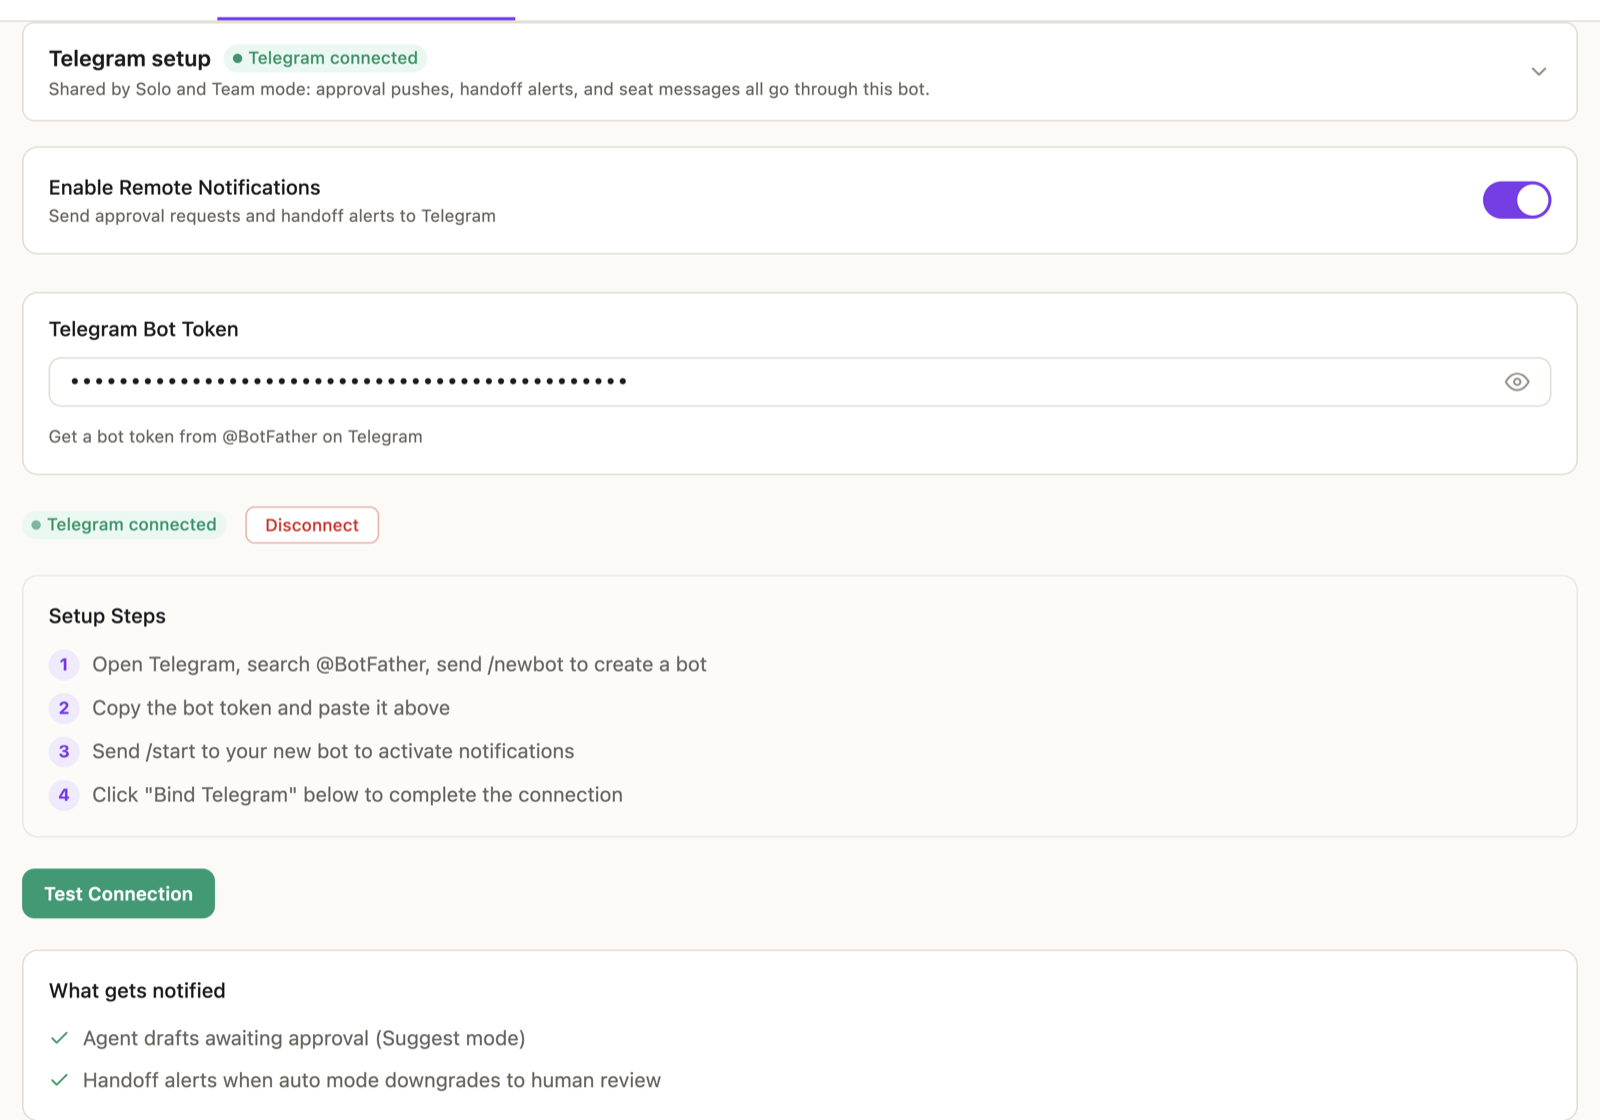This screenshot has width=1600, height=1120.
Task: Click 'Open Telegram, search @BotFather' step text
Action: 399,664
